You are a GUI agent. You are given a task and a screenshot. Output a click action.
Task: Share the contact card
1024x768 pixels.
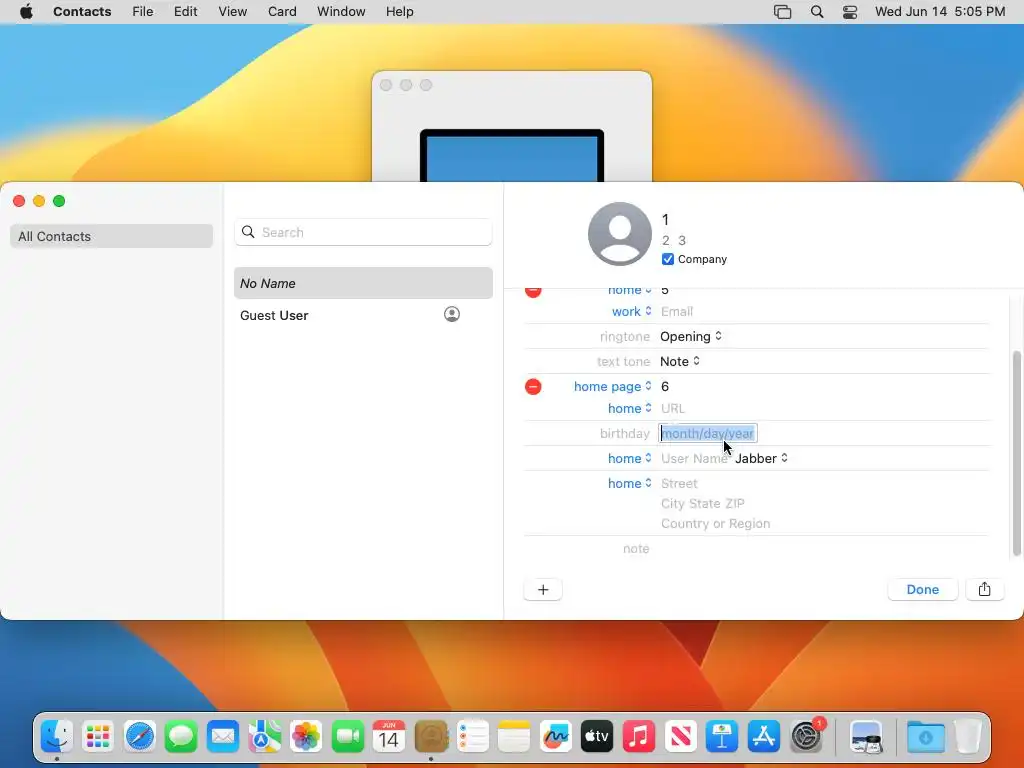984,590
